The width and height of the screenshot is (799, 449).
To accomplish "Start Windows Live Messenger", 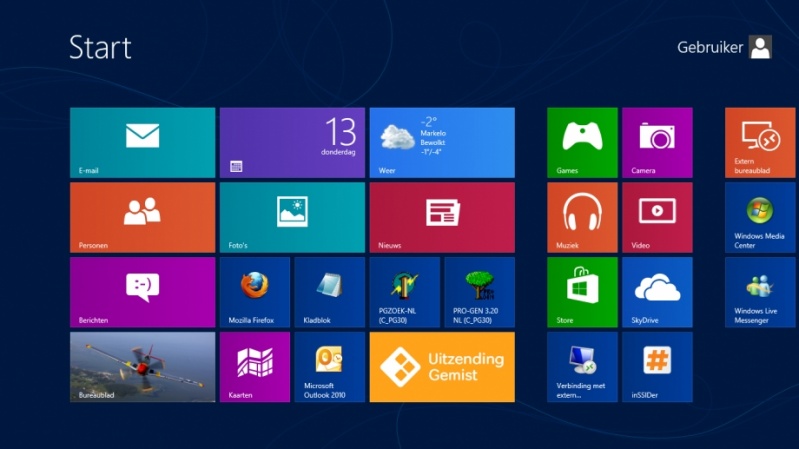I will (760, 292).
